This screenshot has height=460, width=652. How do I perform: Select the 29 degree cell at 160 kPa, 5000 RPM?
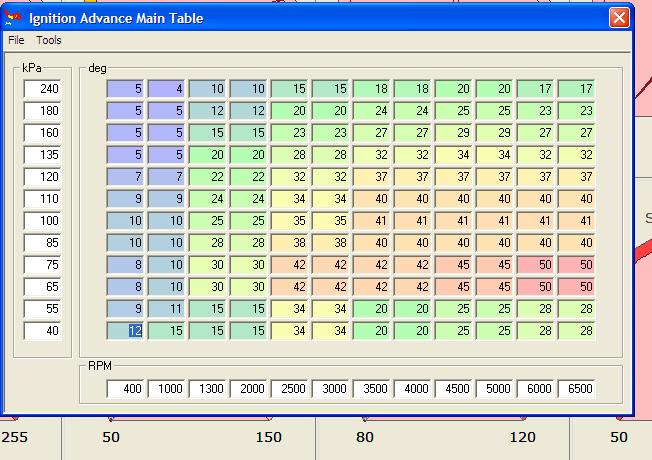point(495,133)
